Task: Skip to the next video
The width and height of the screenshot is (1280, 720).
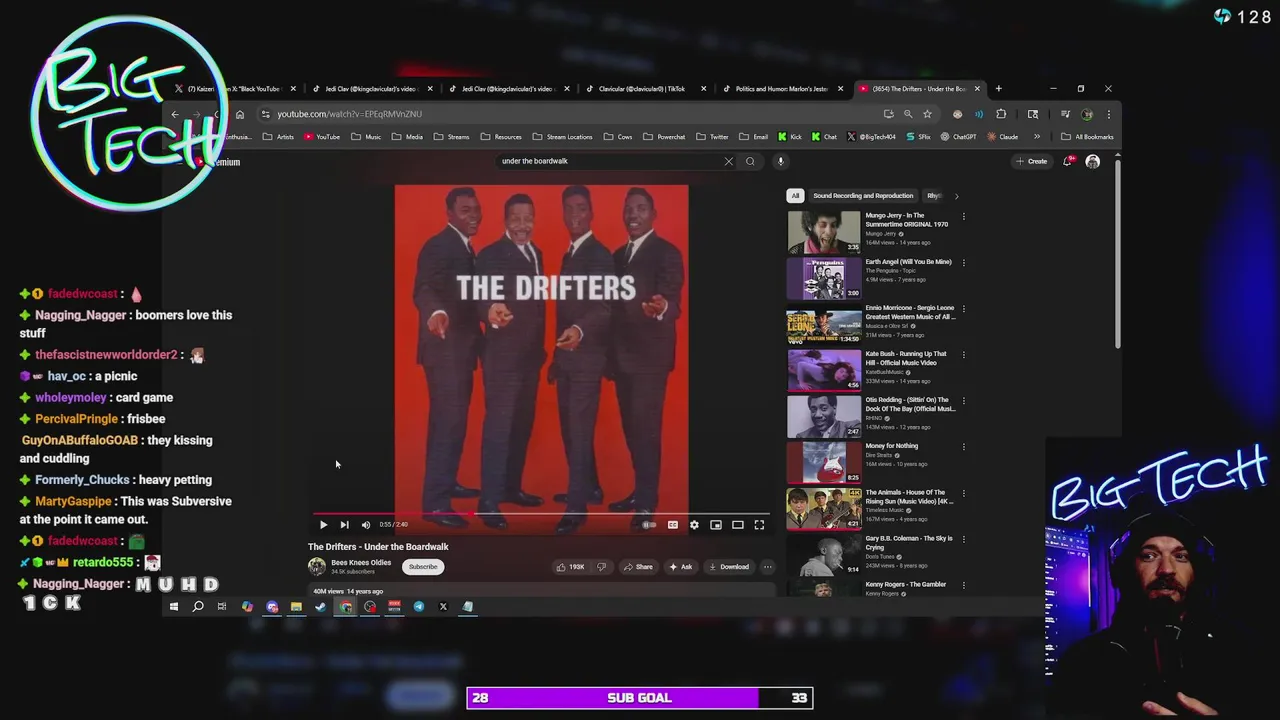Action: click(x=344, y=525)
